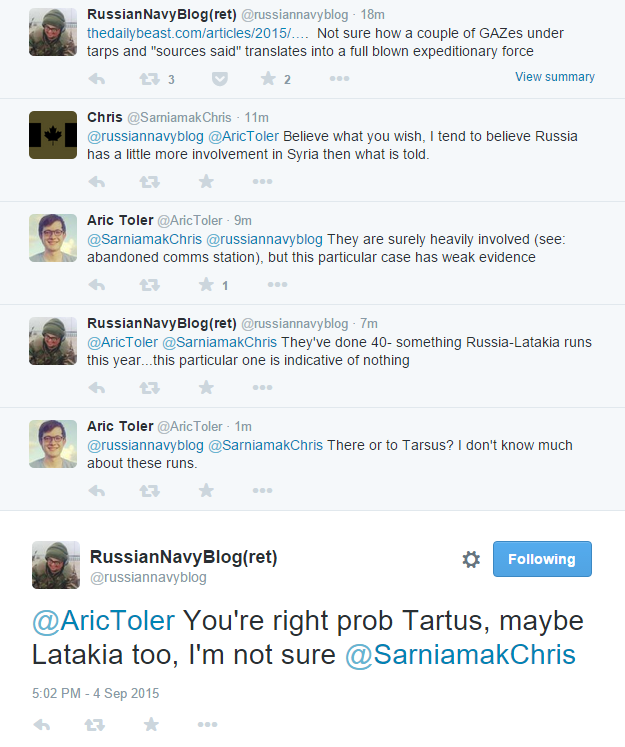Show more actions on main tweet

coord(207,724)
